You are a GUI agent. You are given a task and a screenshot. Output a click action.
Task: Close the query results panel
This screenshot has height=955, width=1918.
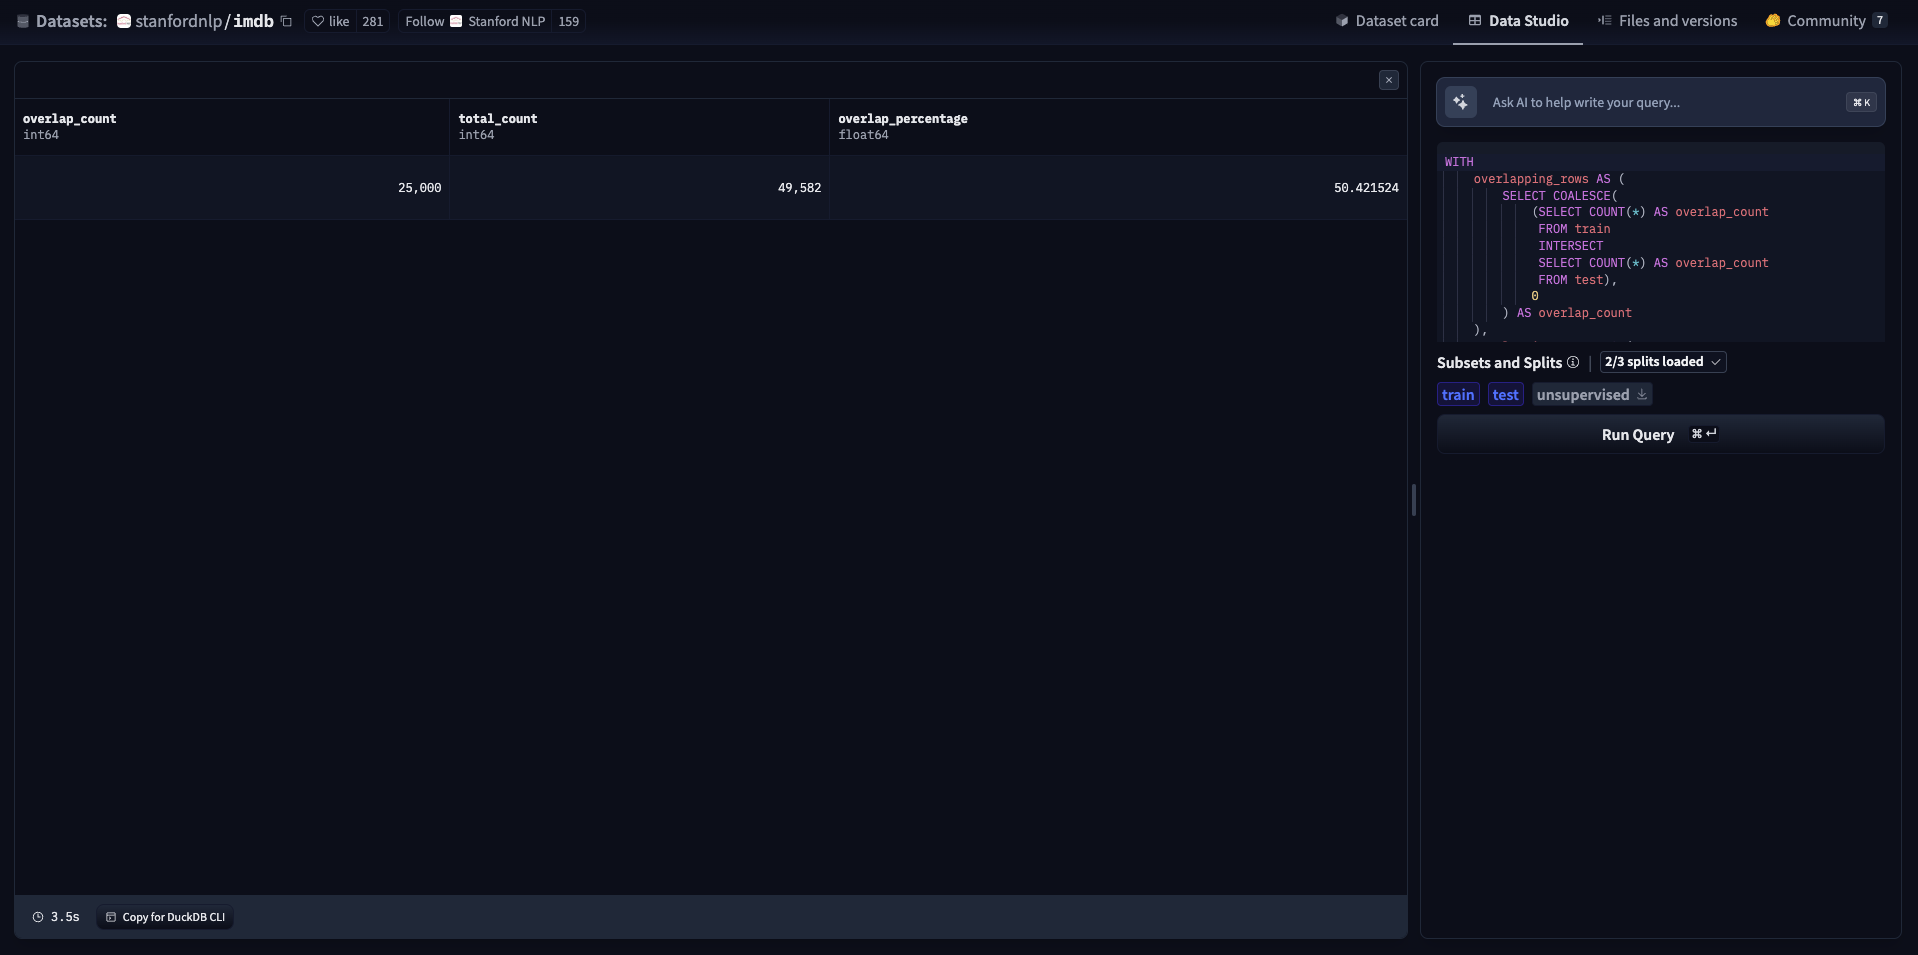1388,80
